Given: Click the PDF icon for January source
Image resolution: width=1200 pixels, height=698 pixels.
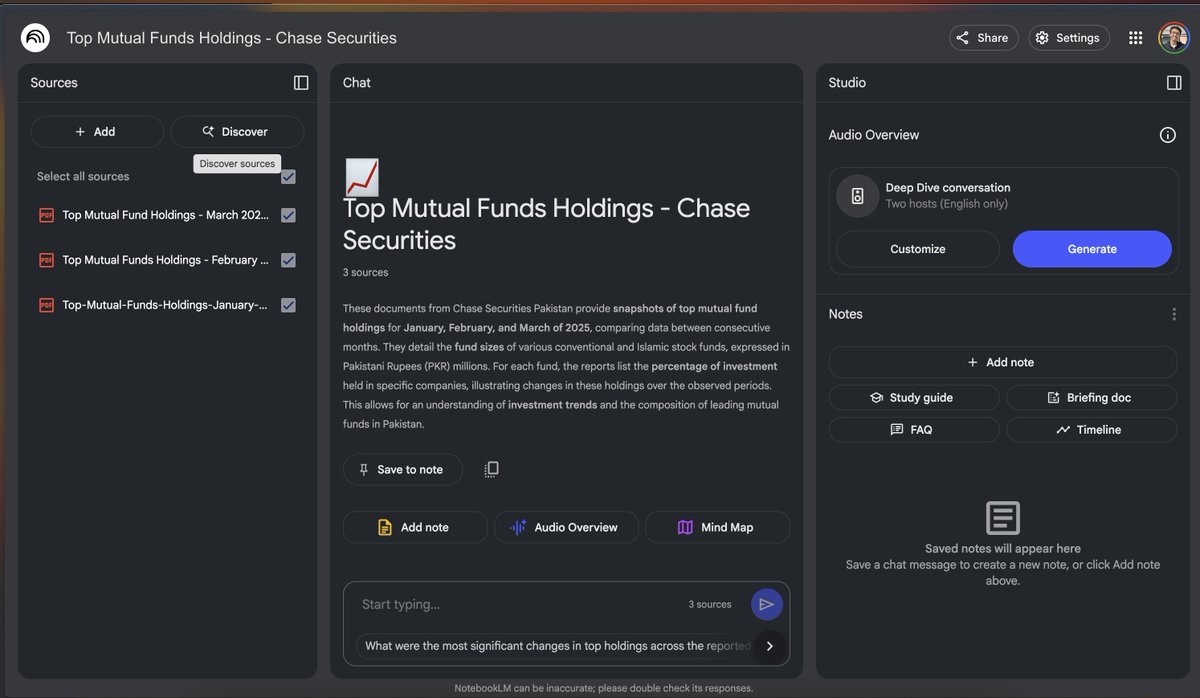Looking at the screenshot, I should pyautogui.click(x=46, y=305).
